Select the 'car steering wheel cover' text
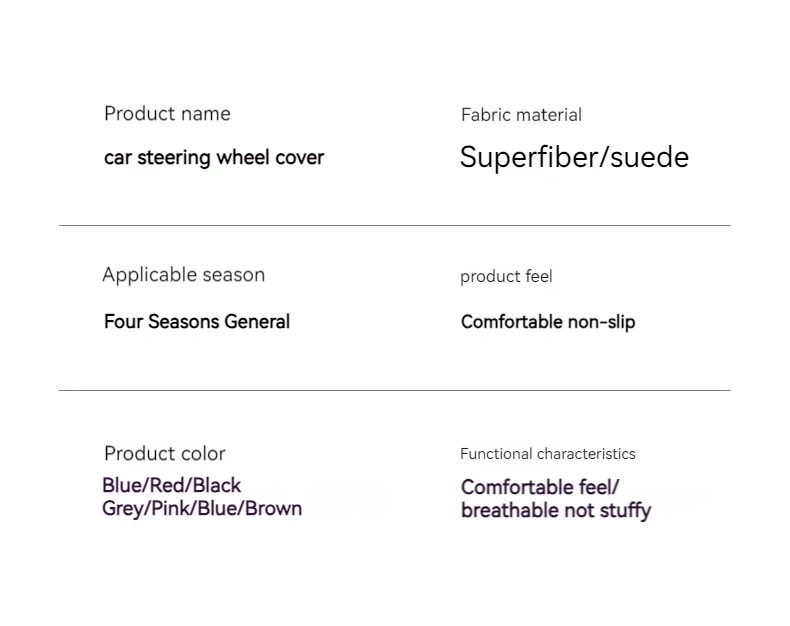790x626 pixels. [x=214, y=157]
